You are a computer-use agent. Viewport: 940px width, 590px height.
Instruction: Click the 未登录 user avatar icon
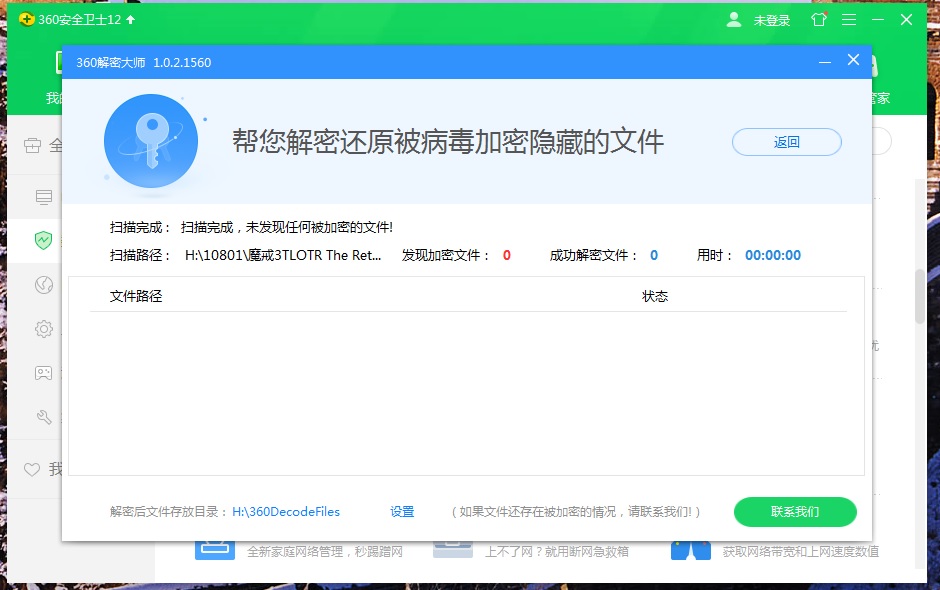click(734, 20)
